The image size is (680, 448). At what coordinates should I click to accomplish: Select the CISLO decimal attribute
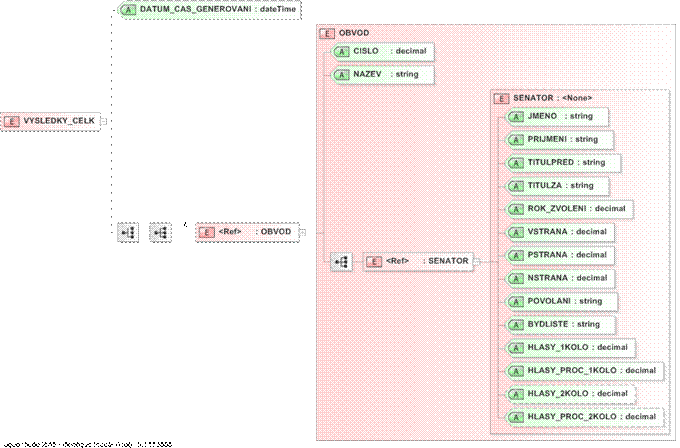[x=383, y=52]
